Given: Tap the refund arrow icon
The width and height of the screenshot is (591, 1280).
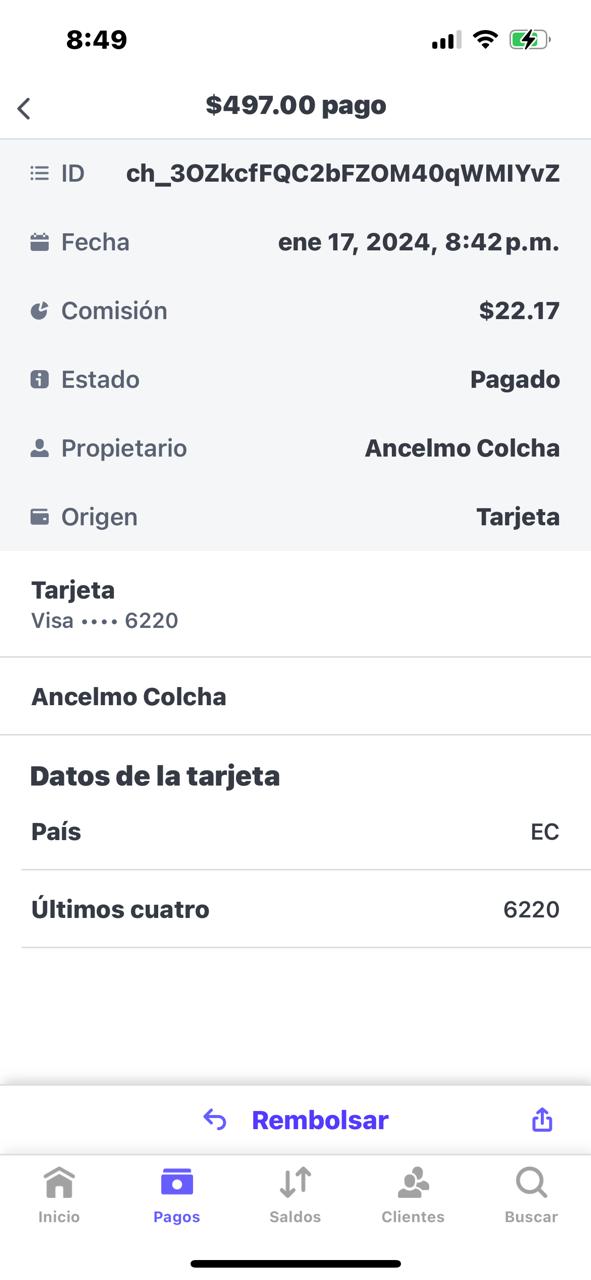Looking at the screenshot, I should pyautogui.click(x=215, y=1120).
